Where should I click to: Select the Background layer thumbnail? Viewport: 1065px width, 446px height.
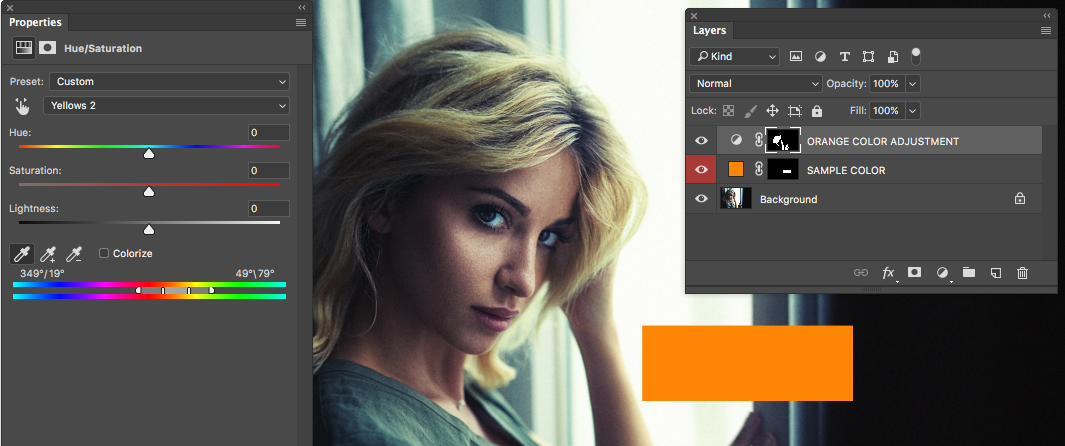click(x=736, y=198)
